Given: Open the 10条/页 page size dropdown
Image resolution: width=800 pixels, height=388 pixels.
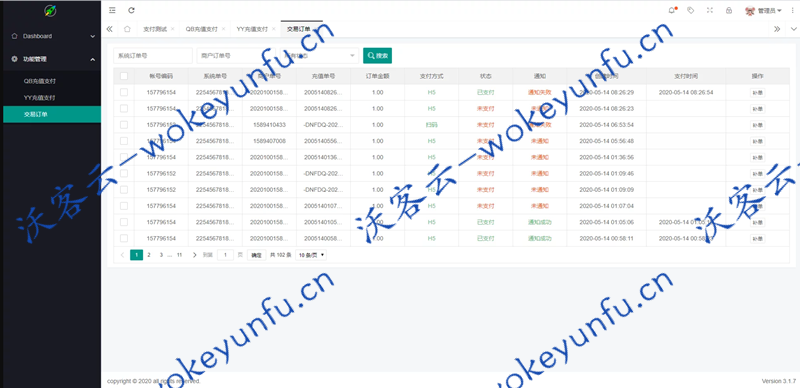Looking at the screenshot, I should tap(311, 255).
